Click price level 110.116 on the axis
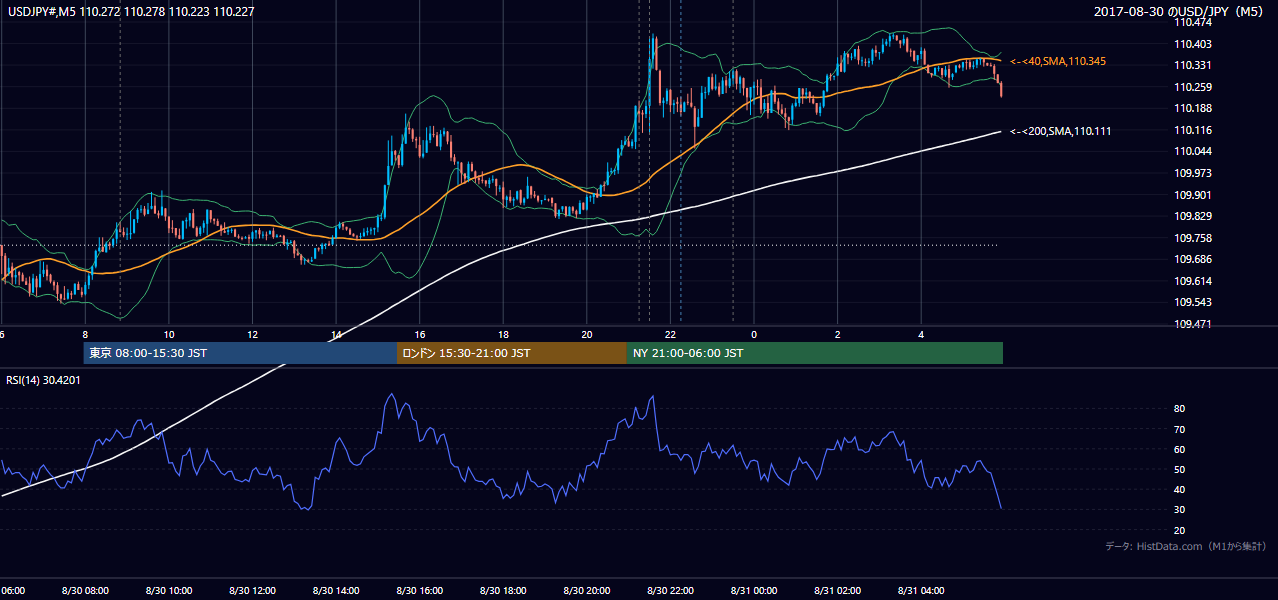This screenshot has width=1278, height=600. click(x=1192, y=130)
